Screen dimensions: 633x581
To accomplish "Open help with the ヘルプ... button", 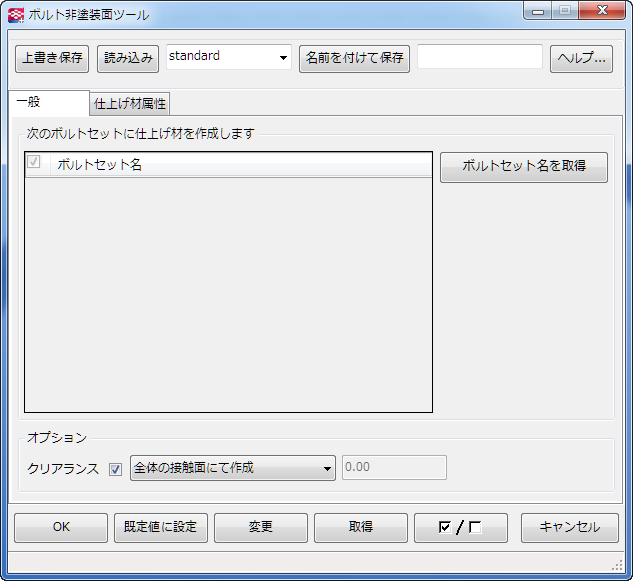I will coord(581,59).
